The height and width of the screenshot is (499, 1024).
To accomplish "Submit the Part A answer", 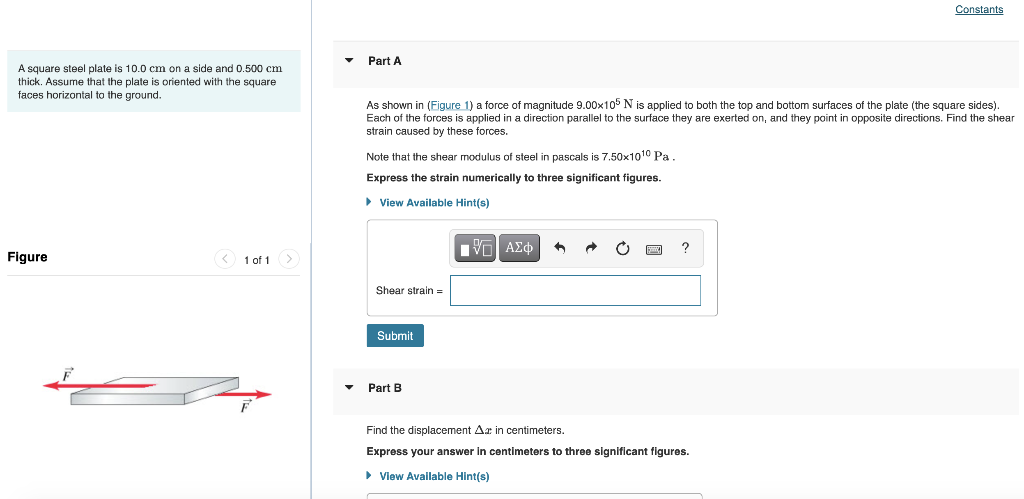I will click(395, 336).
